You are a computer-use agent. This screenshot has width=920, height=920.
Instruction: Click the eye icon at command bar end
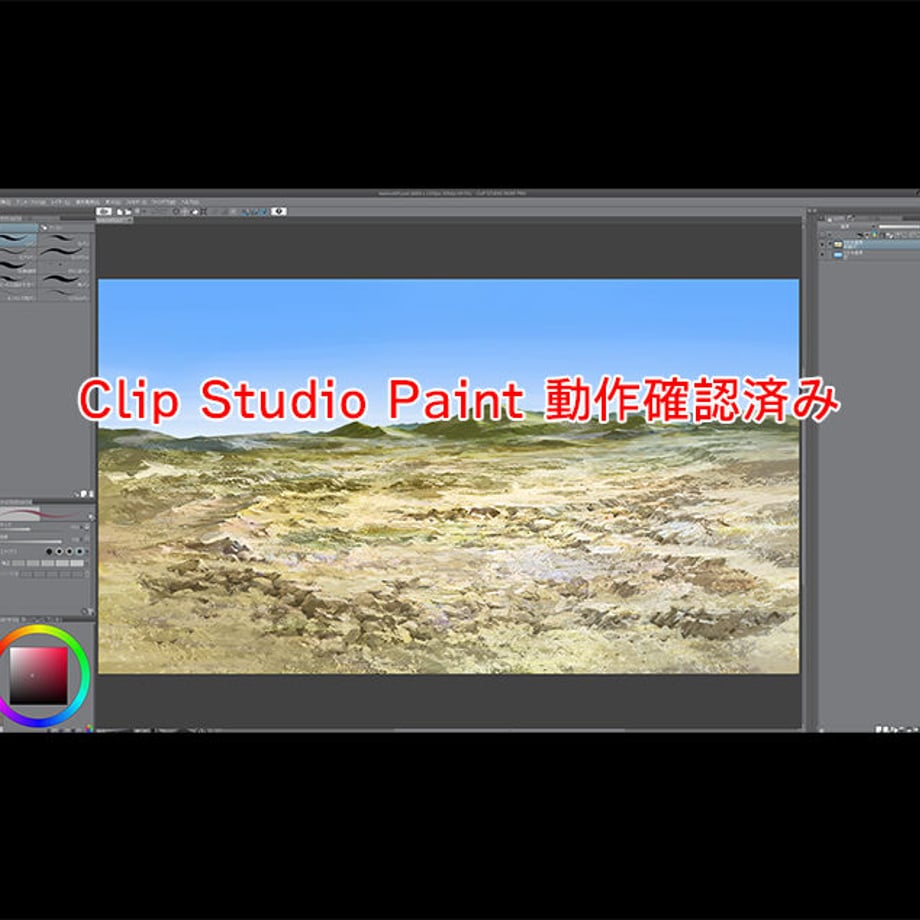pyautogui.click(x=279, y=211)
